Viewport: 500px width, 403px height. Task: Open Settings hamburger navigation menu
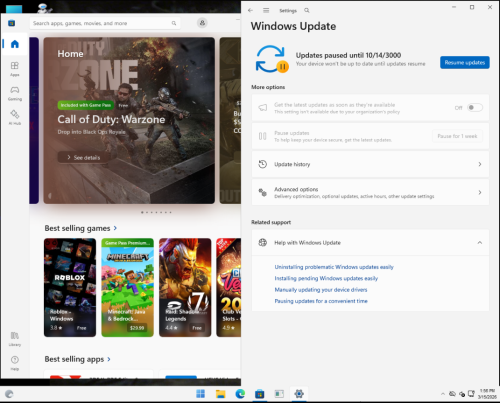tap(266, 10)
